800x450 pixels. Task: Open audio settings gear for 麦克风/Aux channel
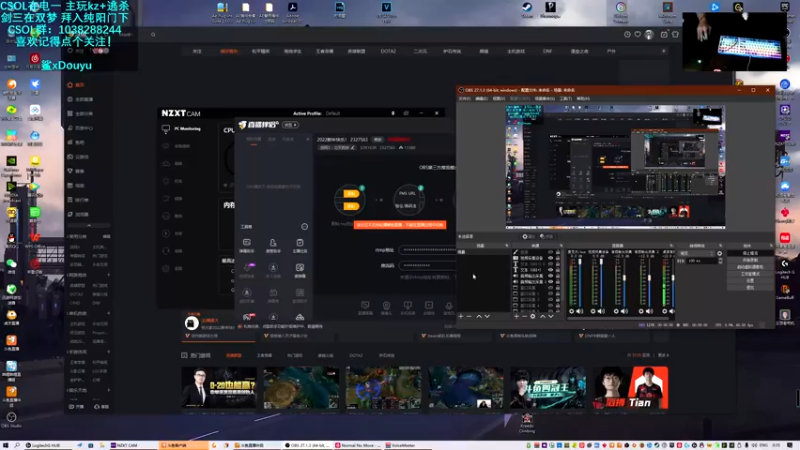[x=572, y=311]
